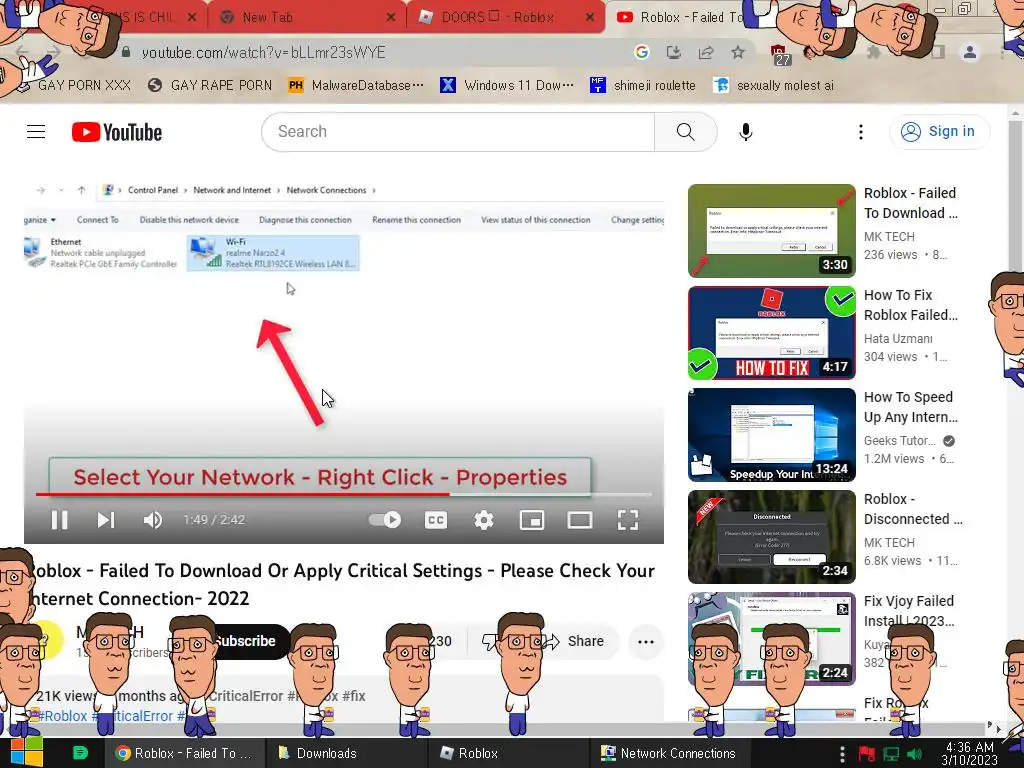This screenshot has width=1024, height=768.
Task: Click the network tray icon
Action: [891, 754]
